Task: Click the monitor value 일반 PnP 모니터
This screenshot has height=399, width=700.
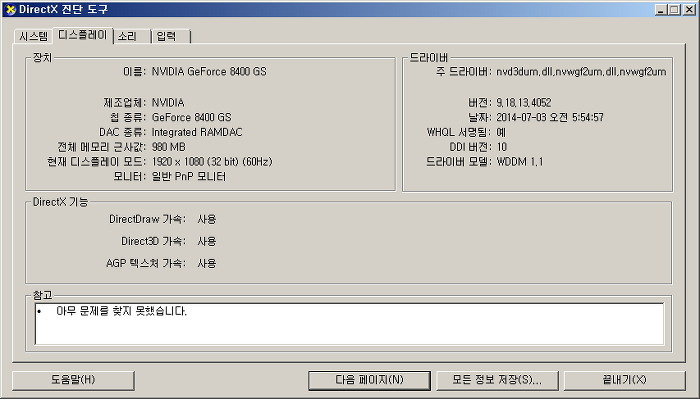Action: point(189,176)
